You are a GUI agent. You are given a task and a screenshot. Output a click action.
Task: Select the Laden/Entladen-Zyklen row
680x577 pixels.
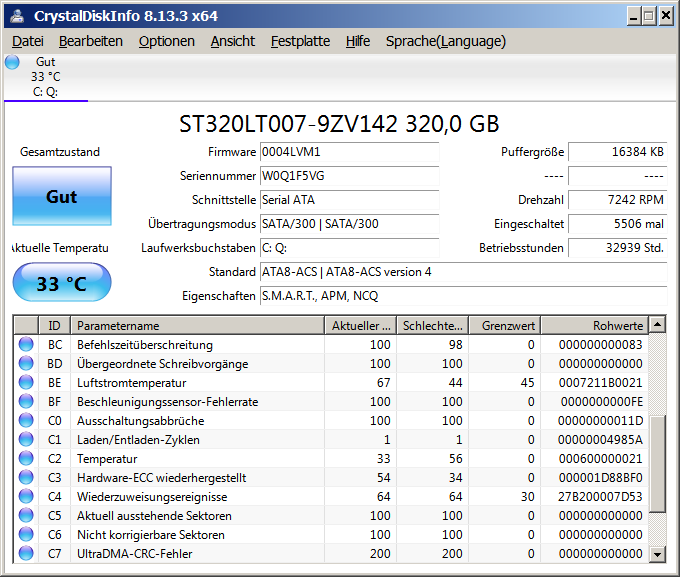coord(331,439)
